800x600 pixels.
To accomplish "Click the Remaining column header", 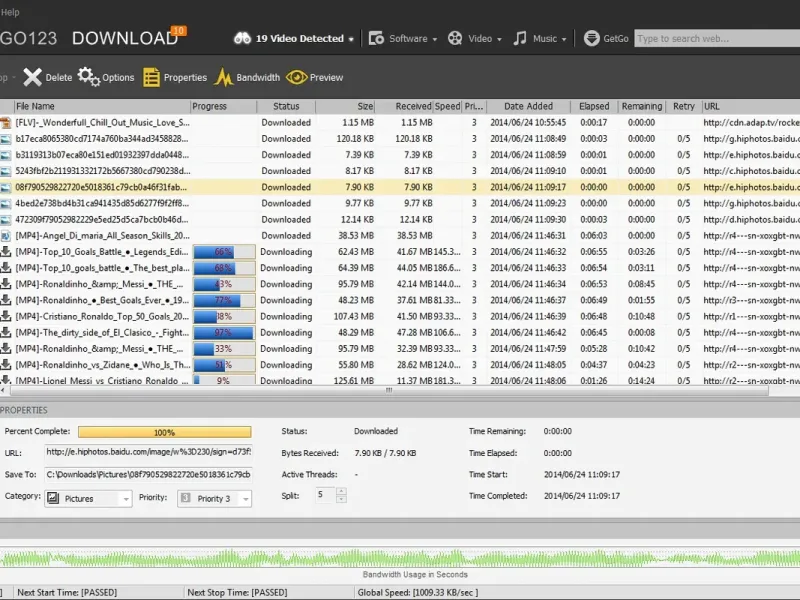I will point(642,106).
